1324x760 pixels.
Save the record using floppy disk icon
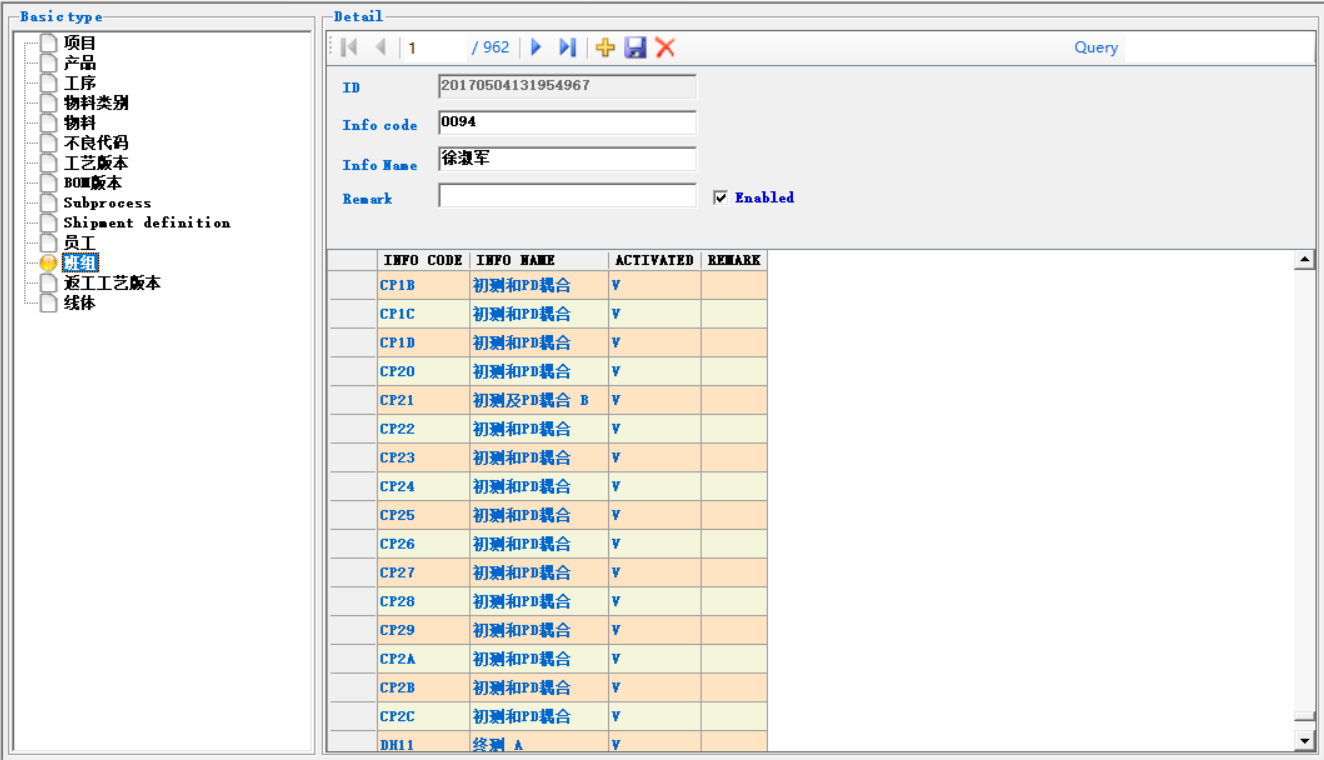click(x=635, y=47)
